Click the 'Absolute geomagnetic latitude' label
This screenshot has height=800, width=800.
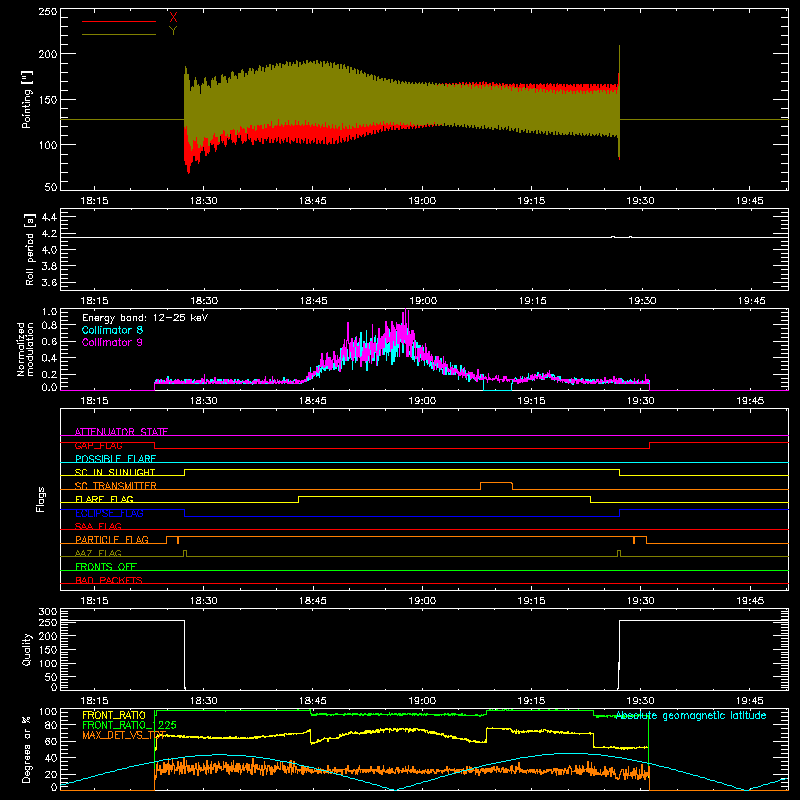(691, 716)
